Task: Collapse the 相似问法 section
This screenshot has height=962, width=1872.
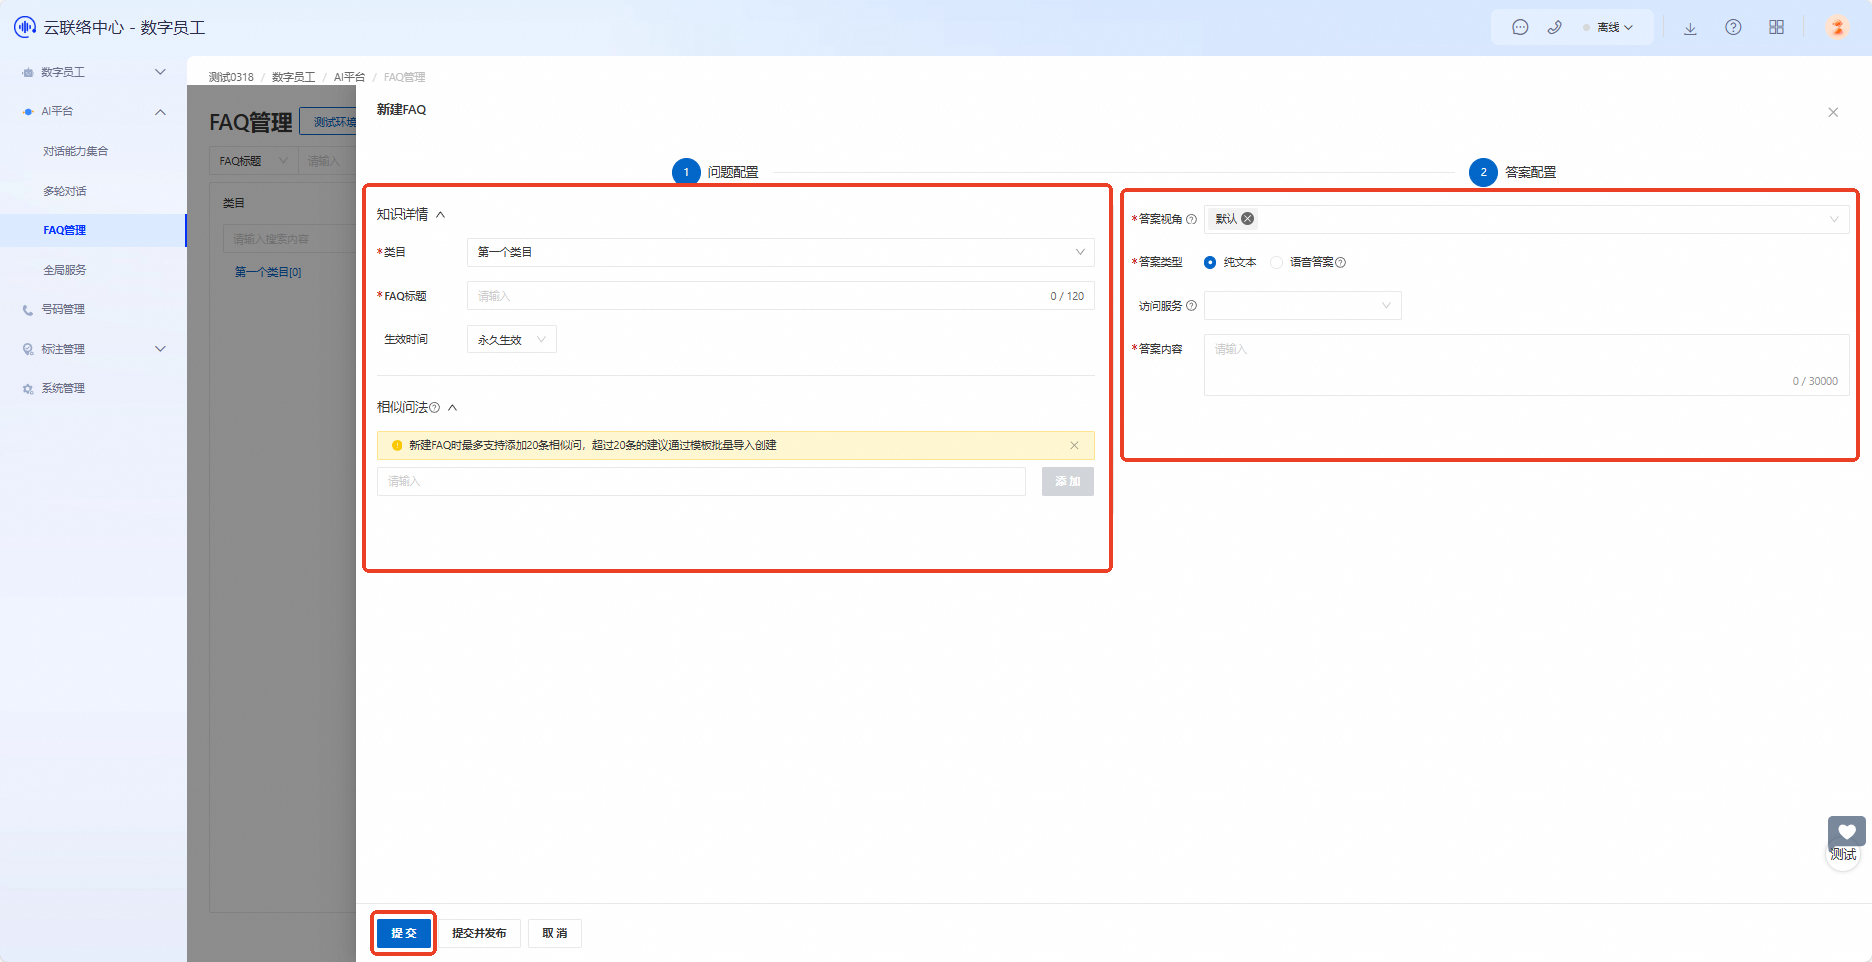Action: coord(452,408)
